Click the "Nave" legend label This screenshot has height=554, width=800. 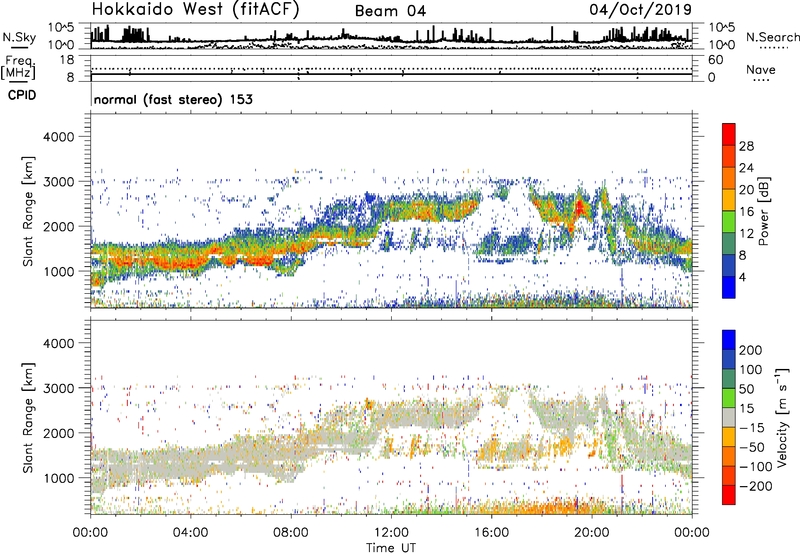(x=761, y=70)
